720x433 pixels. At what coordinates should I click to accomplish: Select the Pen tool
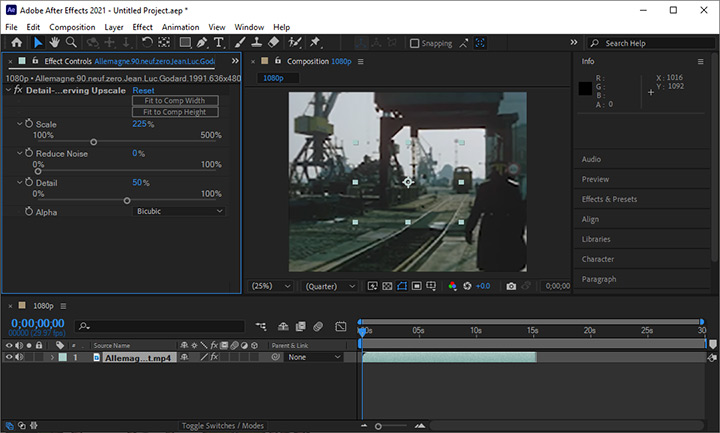click(x=202, y=43)
